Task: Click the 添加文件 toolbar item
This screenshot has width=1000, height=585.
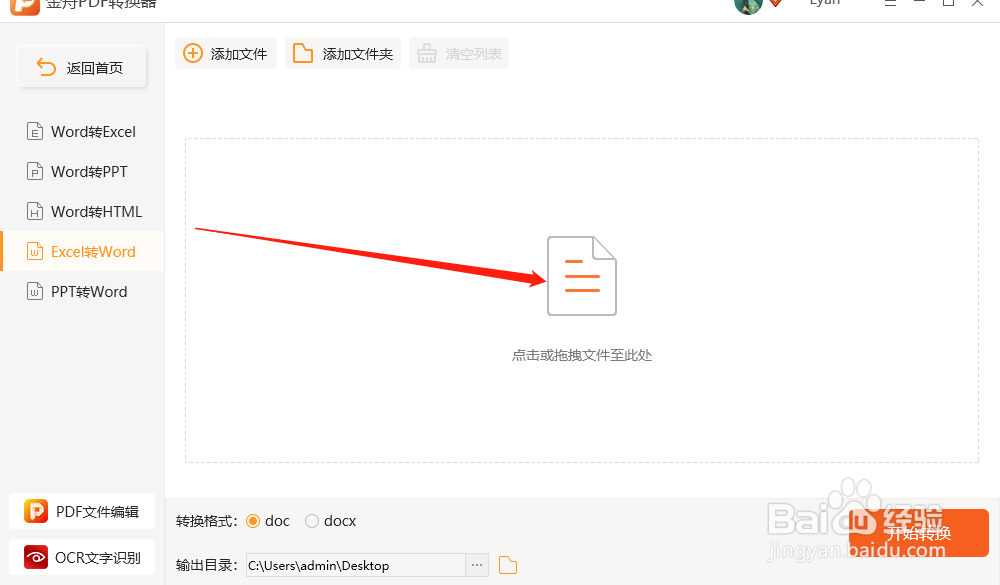Action: point(226,53)
